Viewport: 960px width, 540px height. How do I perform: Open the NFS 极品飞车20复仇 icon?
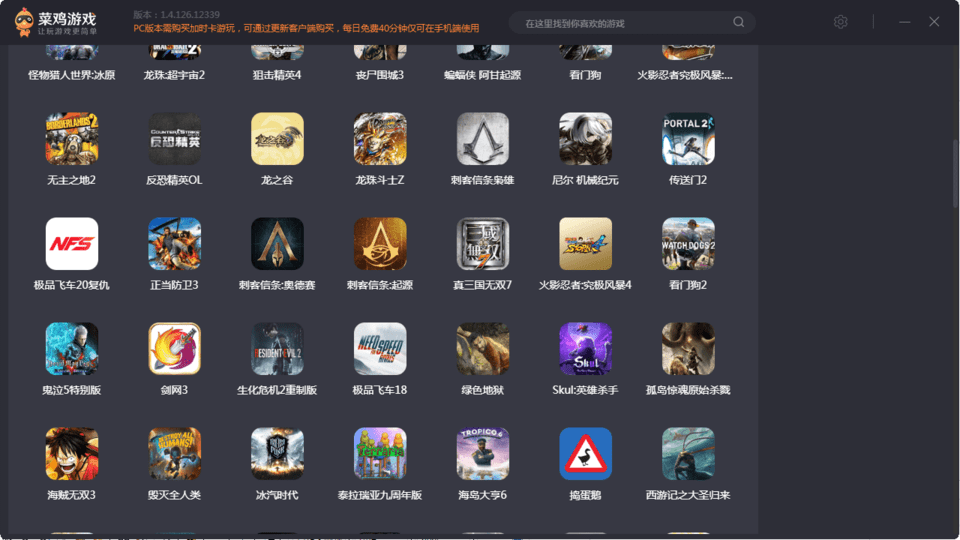click(x=72, y=244)
